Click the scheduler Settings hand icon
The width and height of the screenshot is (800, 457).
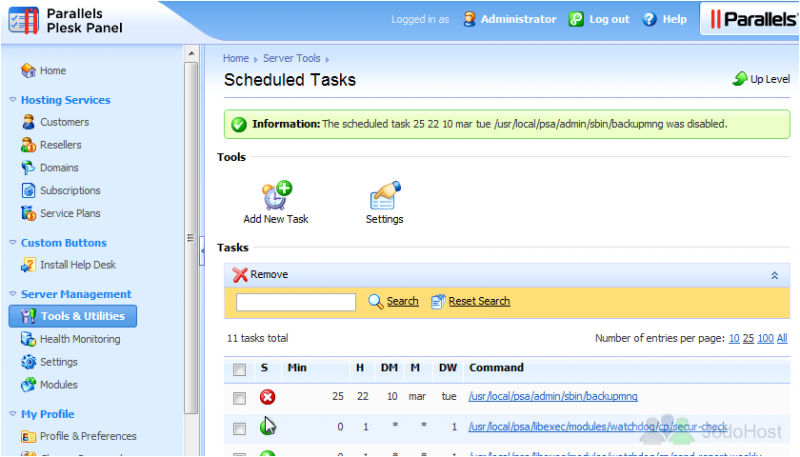click(385, 195)
